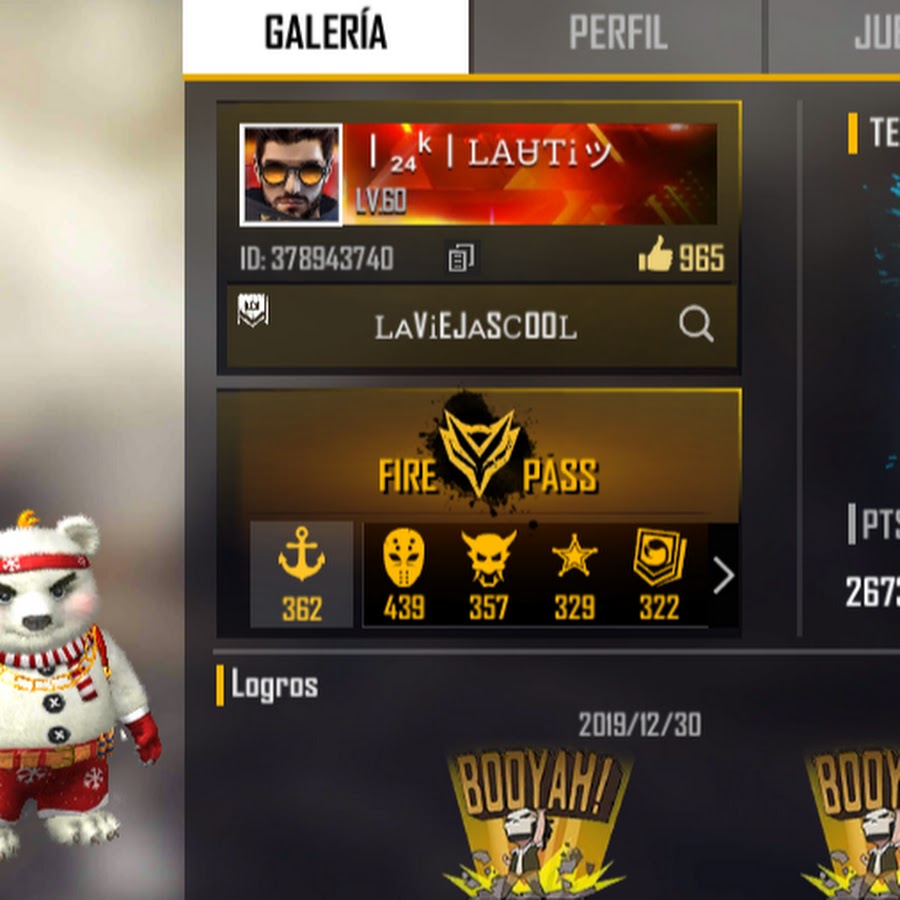
Task: Select the shield emblem badge showing 322
Action: [x=660, y=574]
